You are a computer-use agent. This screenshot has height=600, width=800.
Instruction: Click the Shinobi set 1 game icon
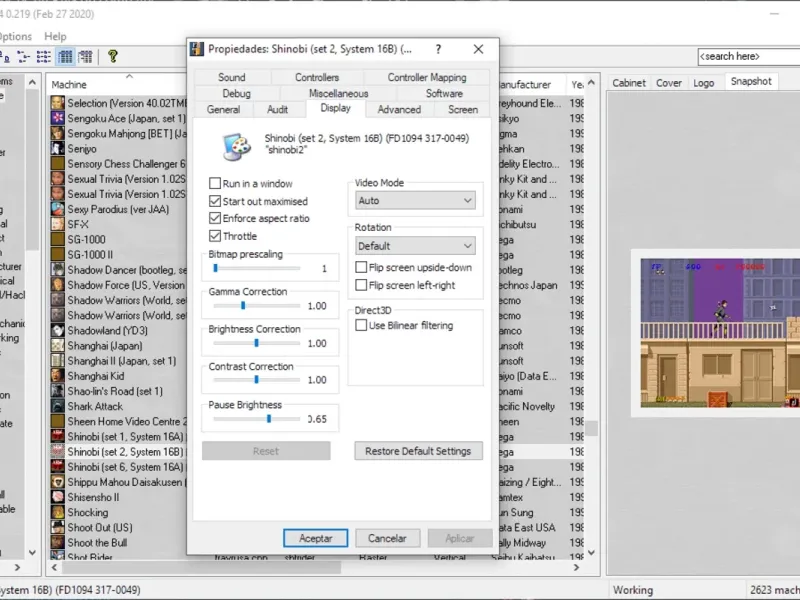pos(58,437)
